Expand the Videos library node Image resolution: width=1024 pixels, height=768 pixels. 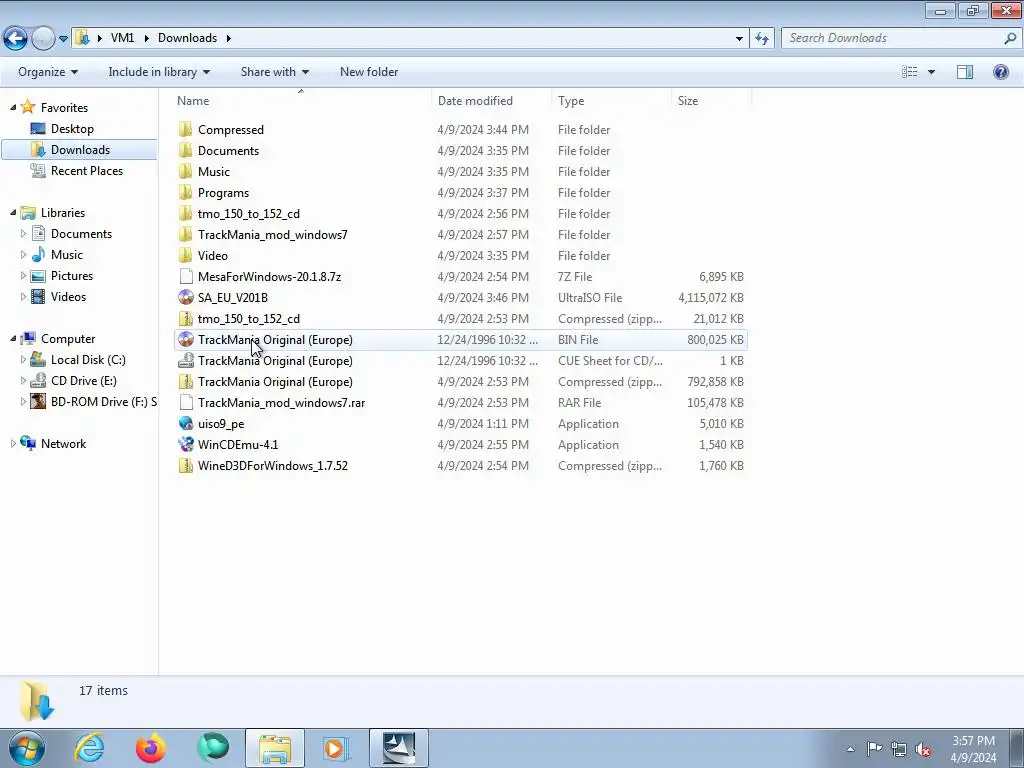point(24,296)
